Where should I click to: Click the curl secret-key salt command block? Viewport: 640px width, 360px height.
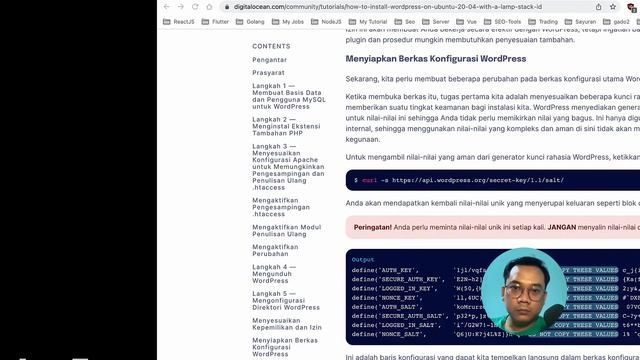[493, 180]
